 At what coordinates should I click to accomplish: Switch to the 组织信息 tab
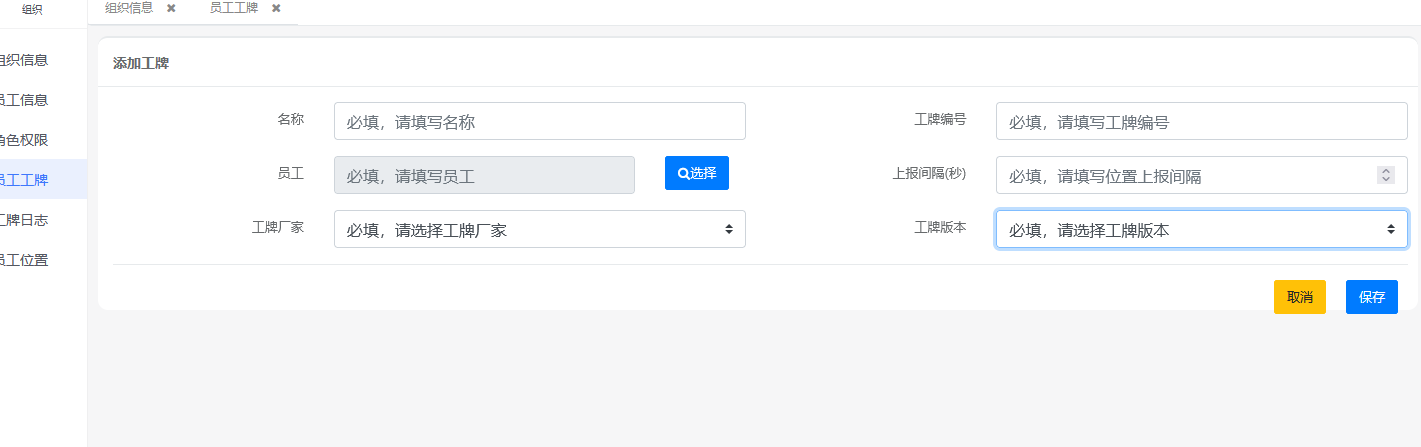click(x=130, y=8)
